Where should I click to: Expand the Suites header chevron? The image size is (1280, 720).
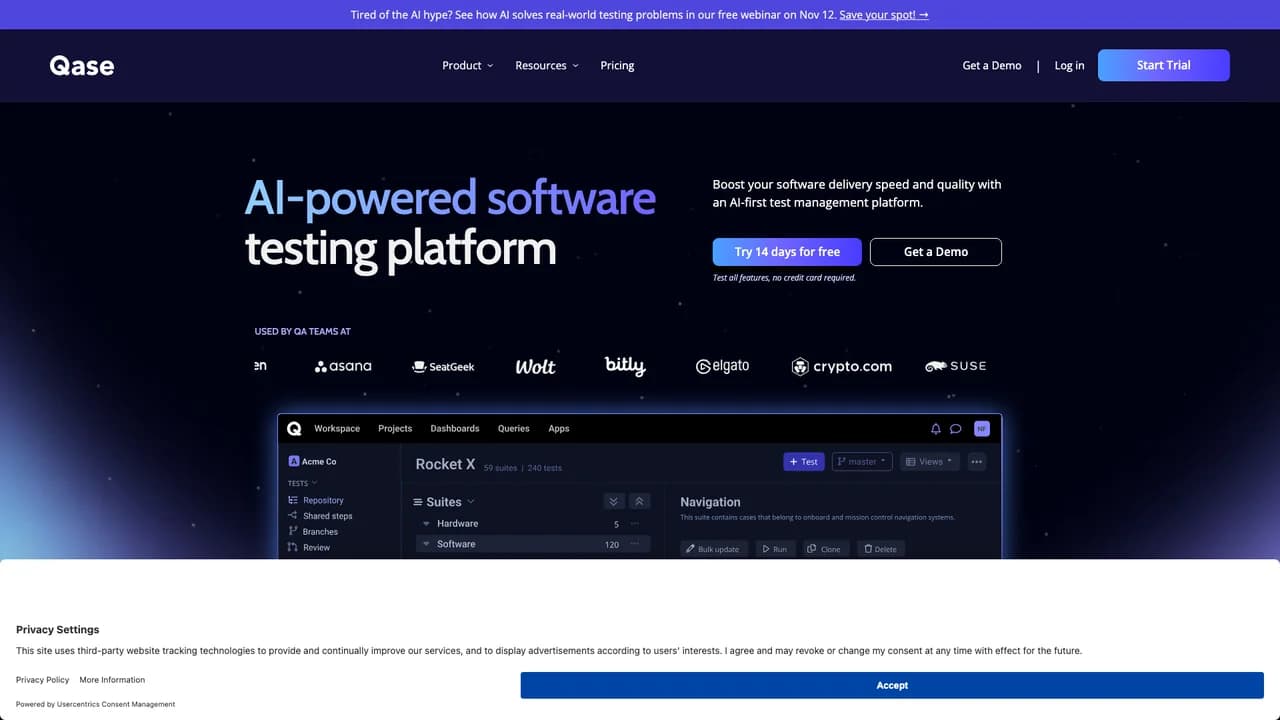(471, 502)
